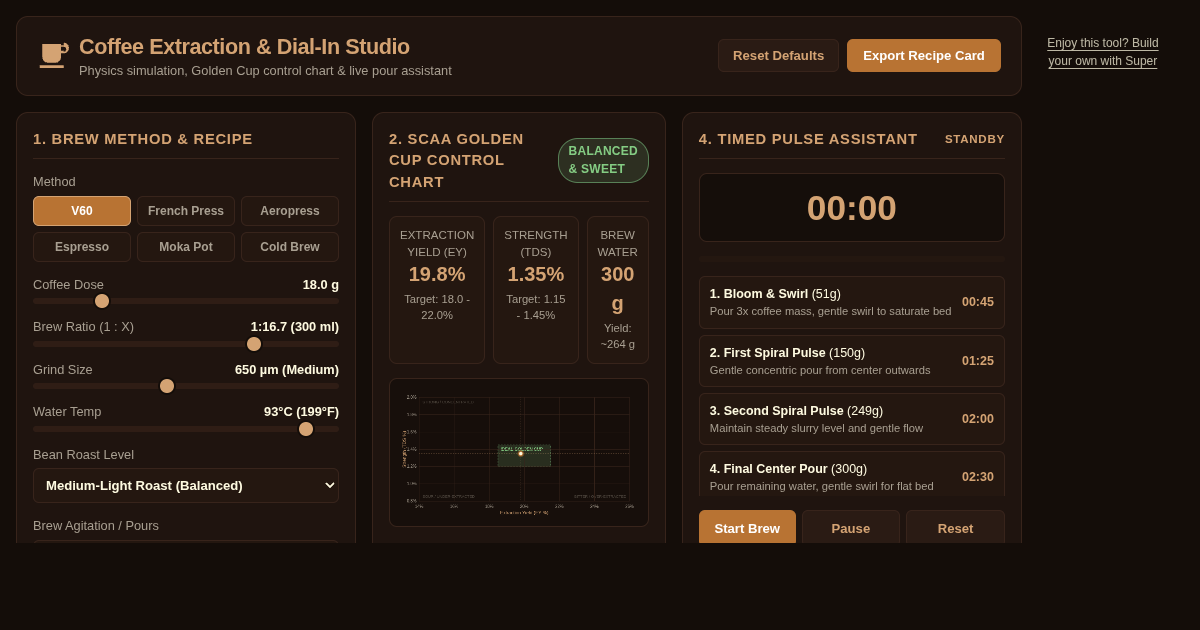This screenshot has height=630, width=1200.
Task: Click the Golden Cup control chart
Action: [x=519, y=452]
